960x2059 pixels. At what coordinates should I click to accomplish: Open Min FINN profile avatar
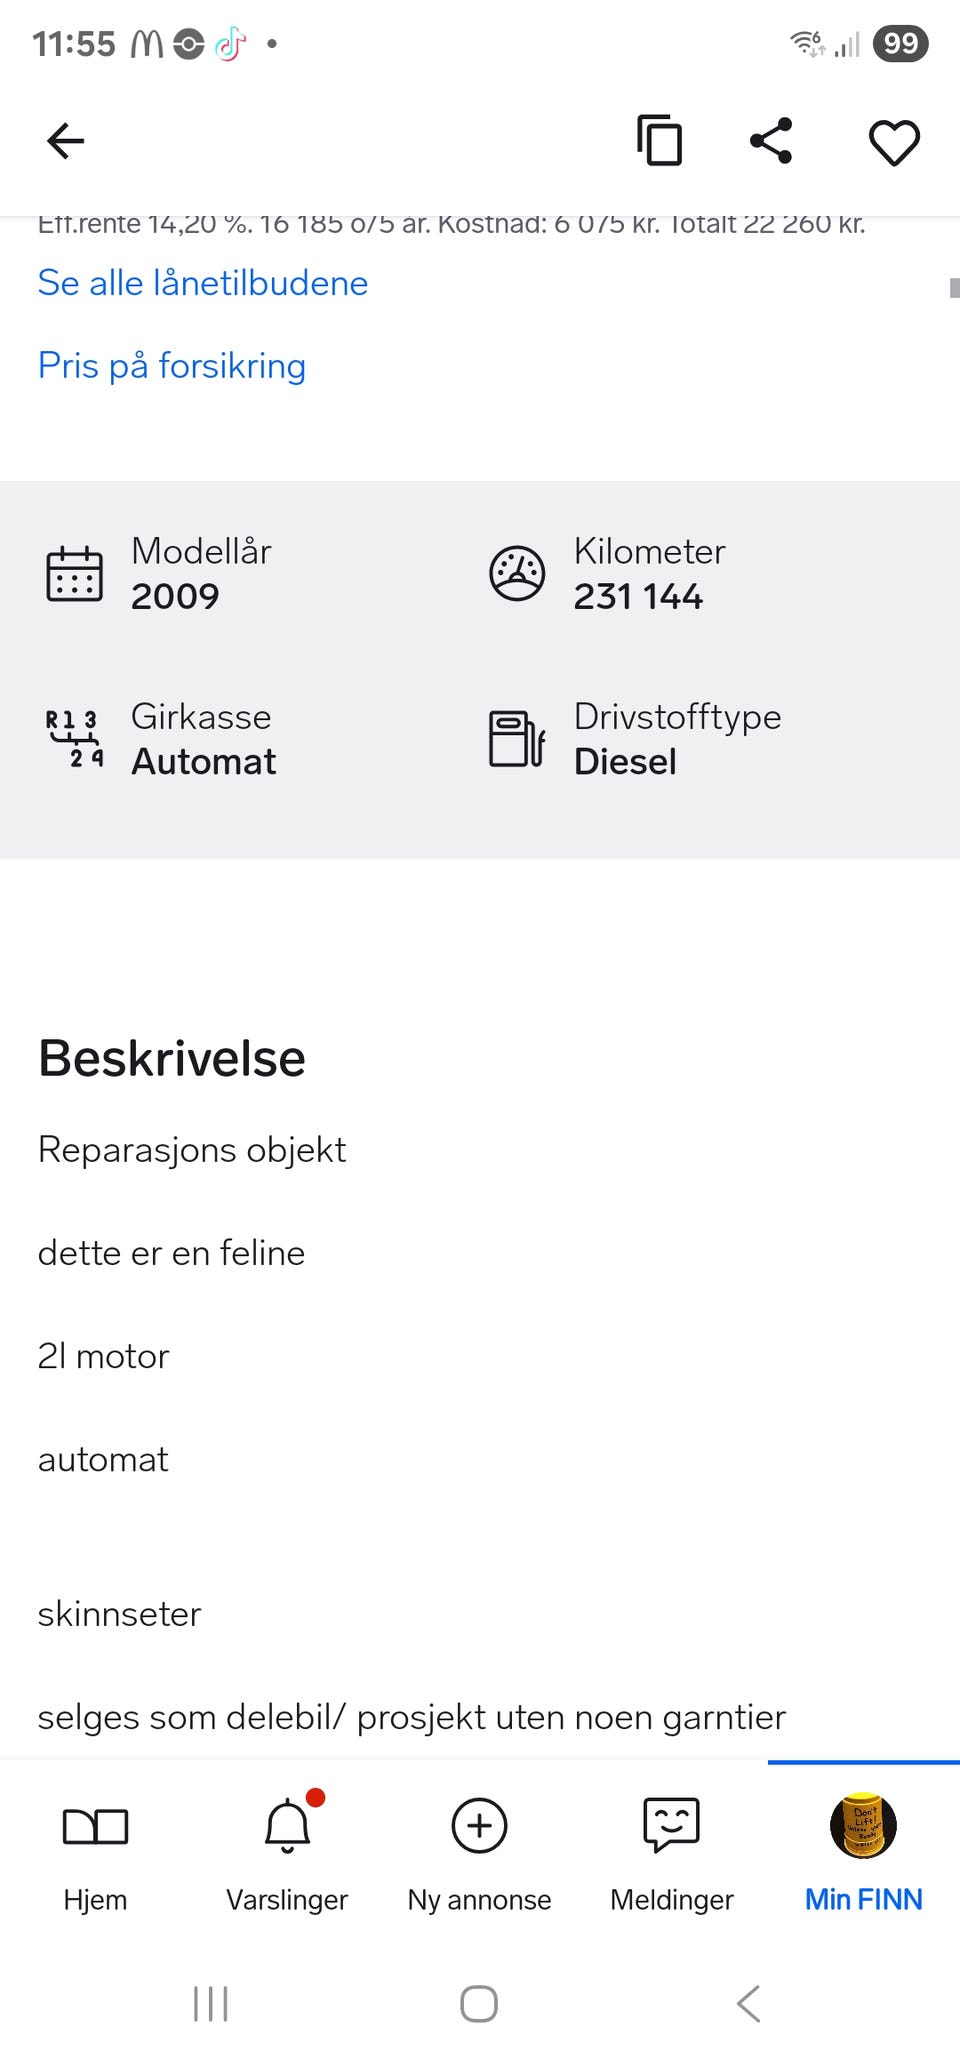[x=863, y=1826]
